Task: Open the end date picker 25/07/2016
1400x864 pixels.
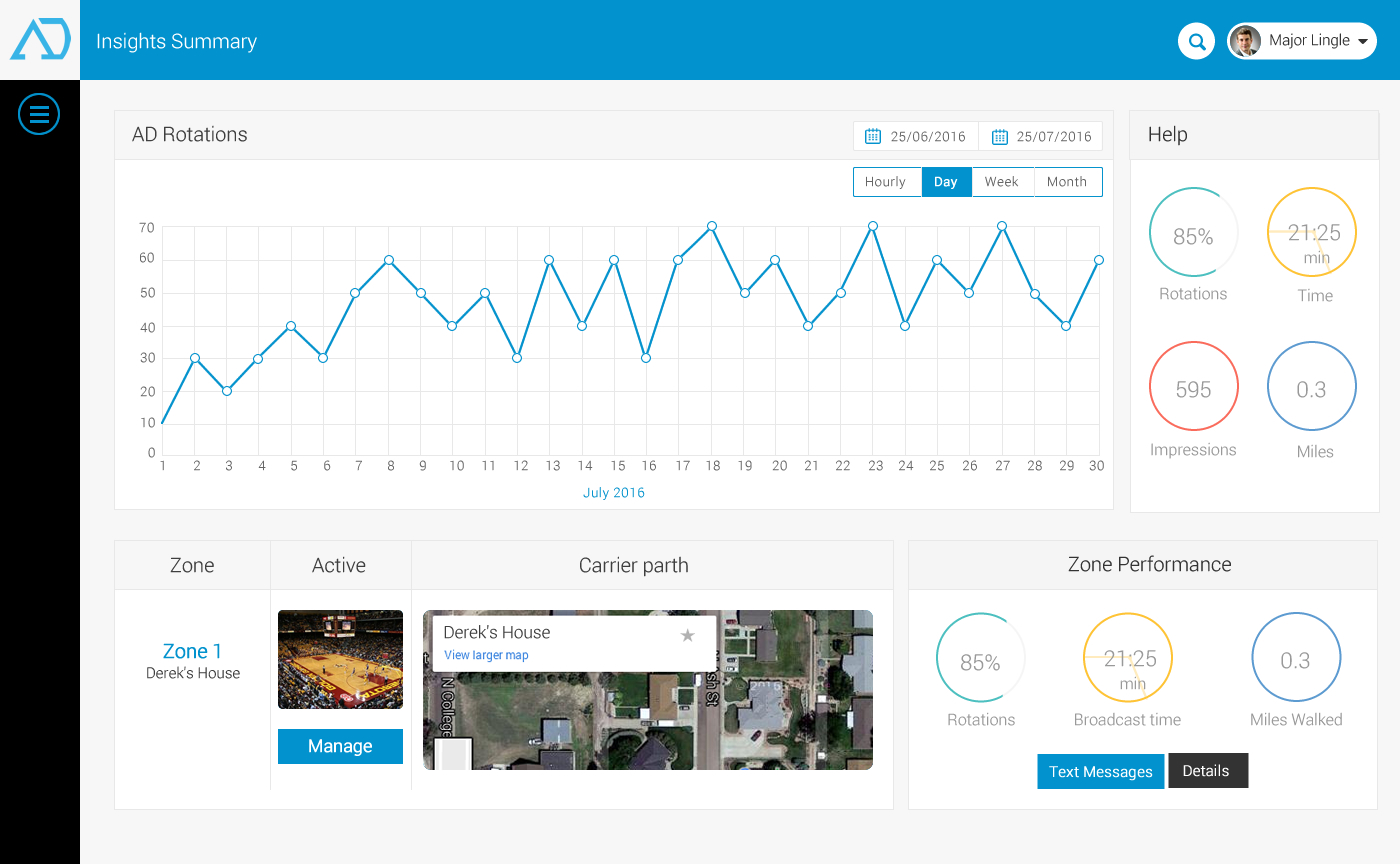Action: tap(1054, 136)
